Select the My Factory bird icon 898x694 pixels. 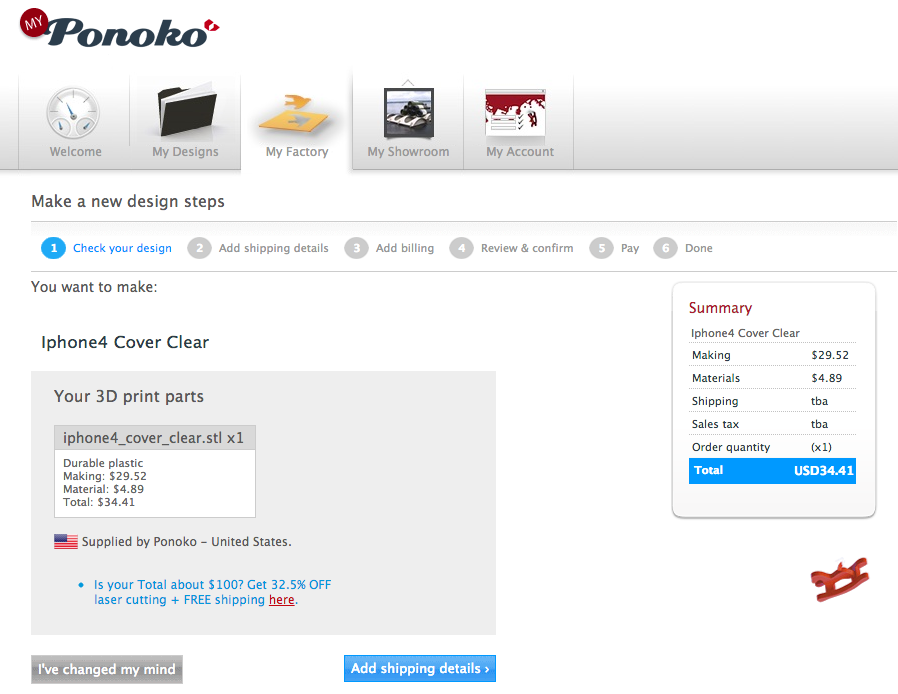pyautogui.click(x=294, y=114)
